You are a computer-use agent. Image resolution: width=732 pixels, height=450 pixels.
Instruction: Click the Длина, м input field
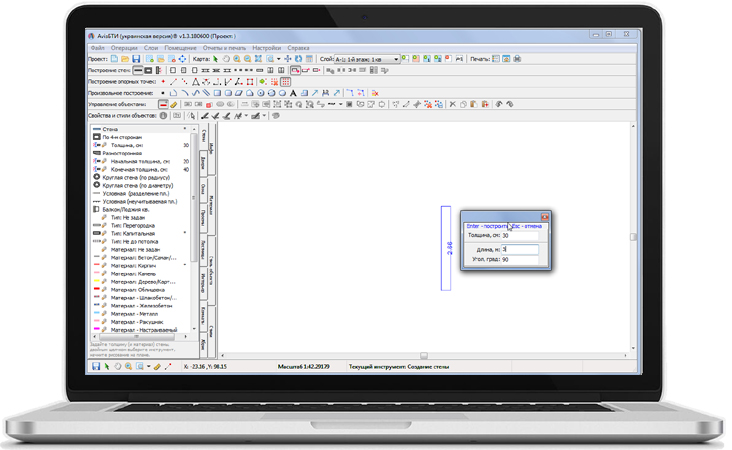click(519, 249)
